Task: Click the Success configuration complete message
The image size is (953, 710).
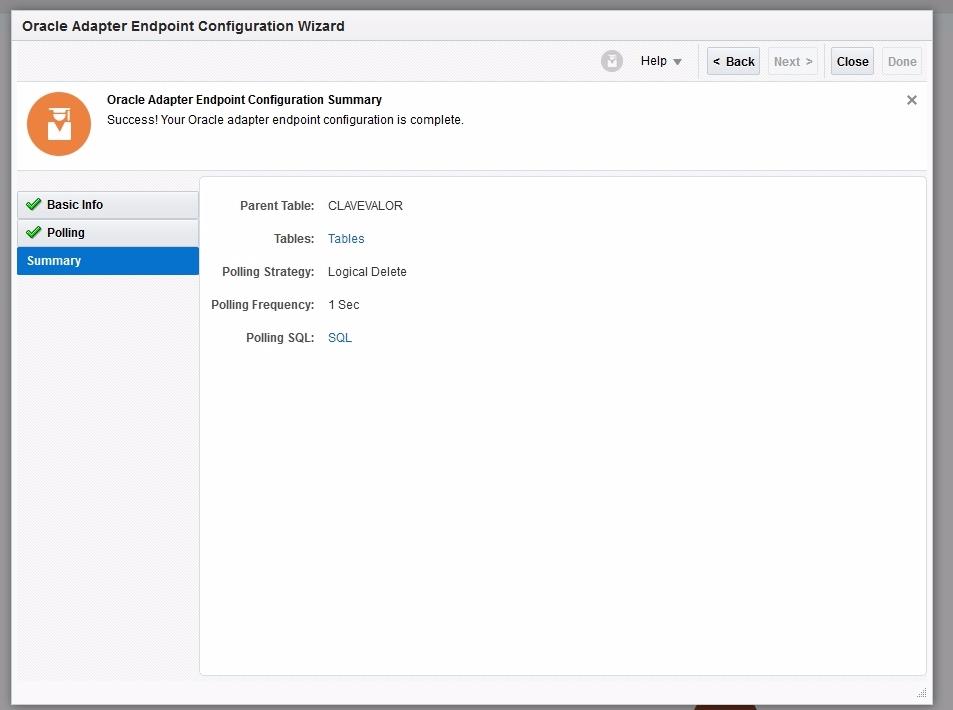Action: 285,120
